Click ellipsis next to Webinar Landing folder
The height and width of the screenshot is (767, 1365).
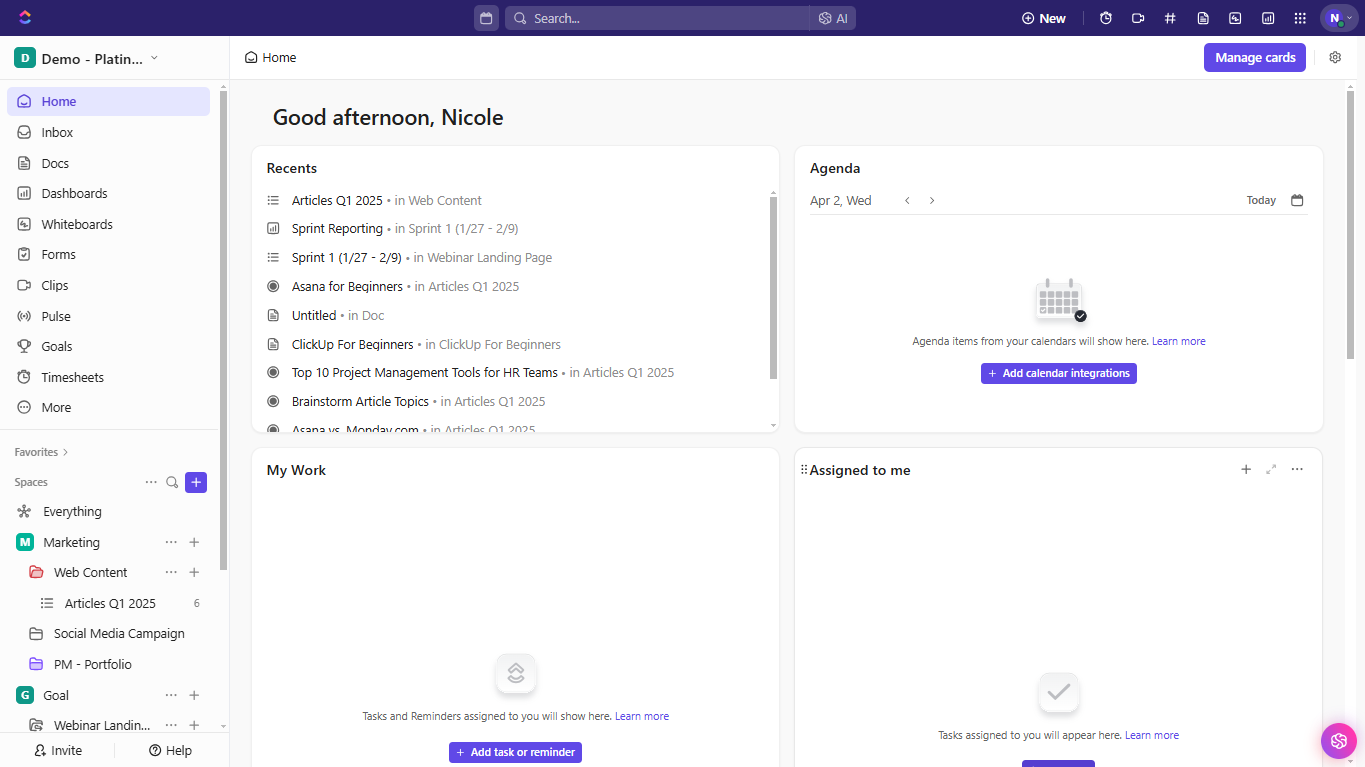171,725
